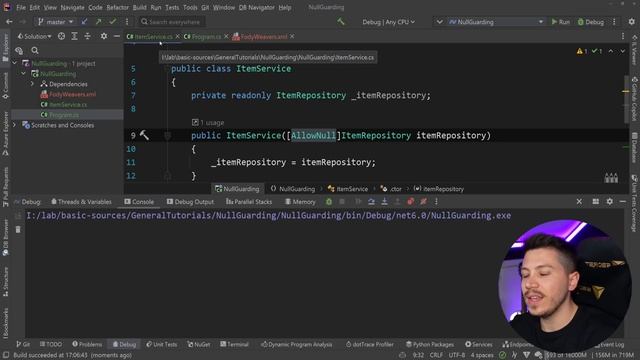The image size is (640, 360).
Task: Collapse the NullGuarding project node
Action: click(x=24, y=73)
